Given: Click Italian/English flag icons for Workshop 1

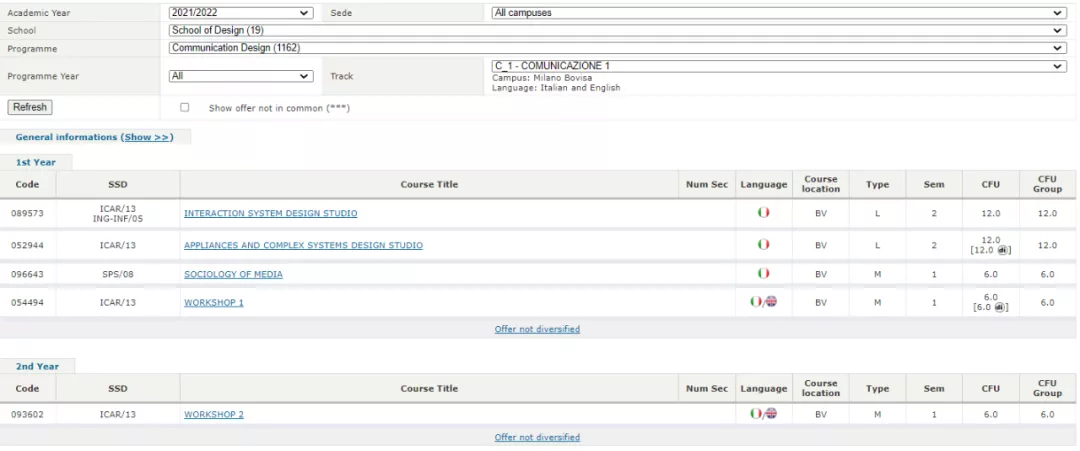Looking at the screenshot, I should (x=763, y=302).
